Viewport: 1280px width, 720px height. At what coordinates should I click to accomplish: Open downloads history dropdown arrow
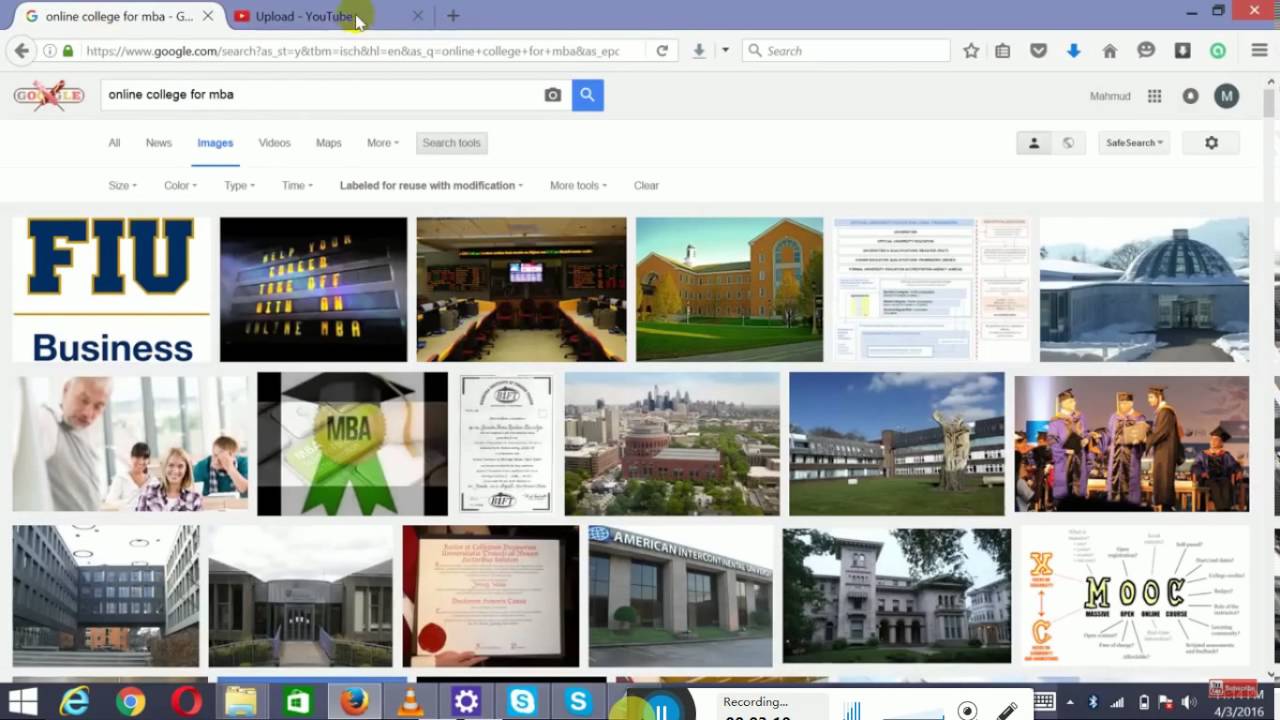pos(725,51)
